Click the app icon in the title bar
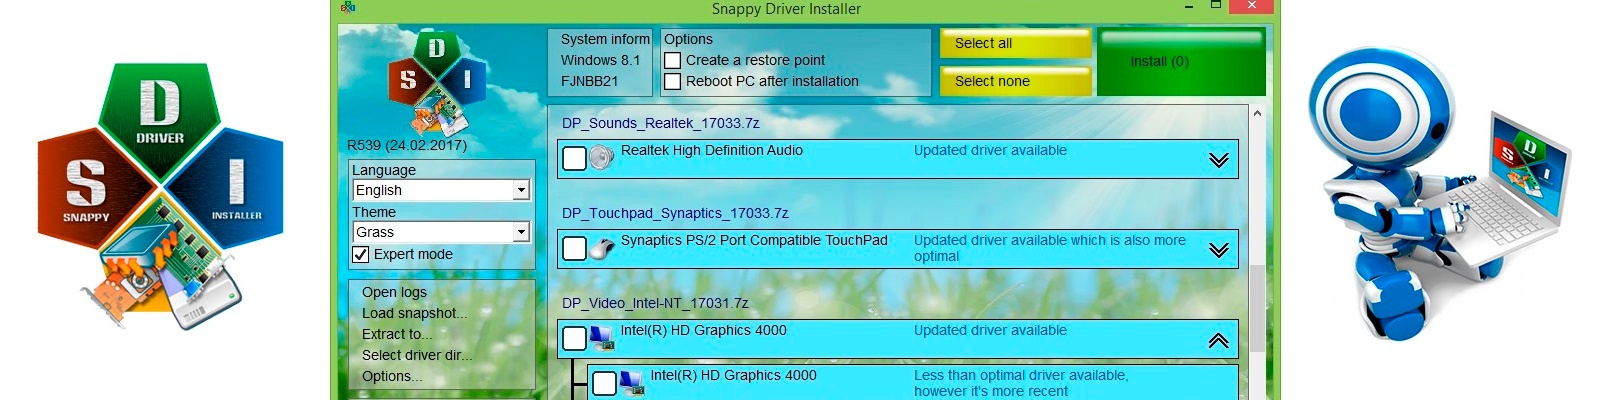Screen dimensions: 1600x400 pyautogui.click(x=347, y=8)
